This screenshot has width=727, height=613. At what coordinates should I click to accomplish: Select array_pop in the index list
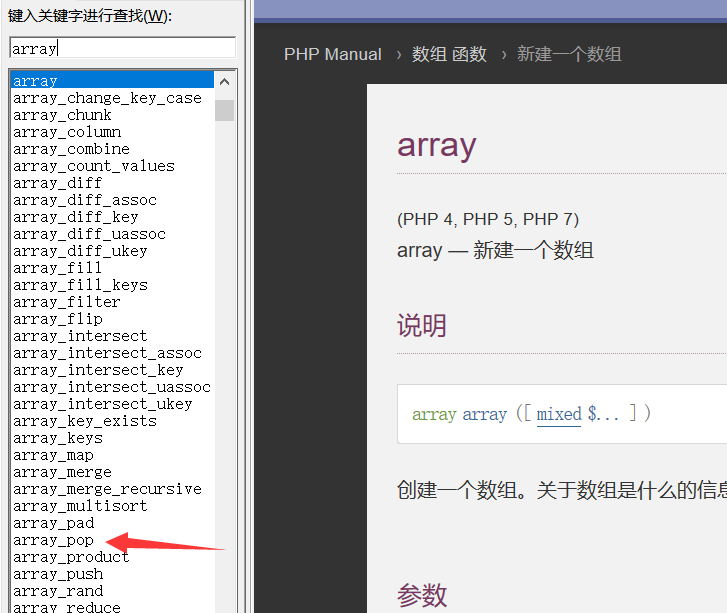[x=53, y=540]
